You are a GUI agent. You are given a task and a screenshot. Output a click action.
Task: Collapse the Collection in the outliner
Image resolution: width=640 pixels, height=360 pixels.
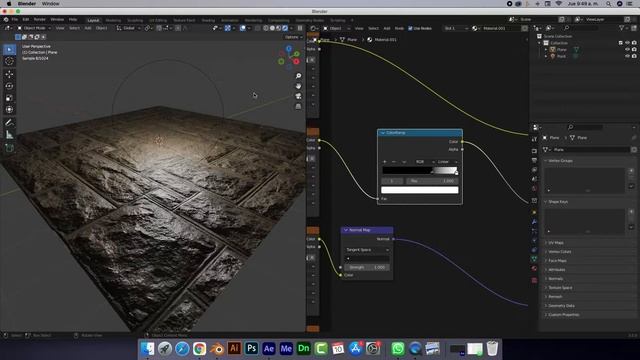tap(540, 43)
